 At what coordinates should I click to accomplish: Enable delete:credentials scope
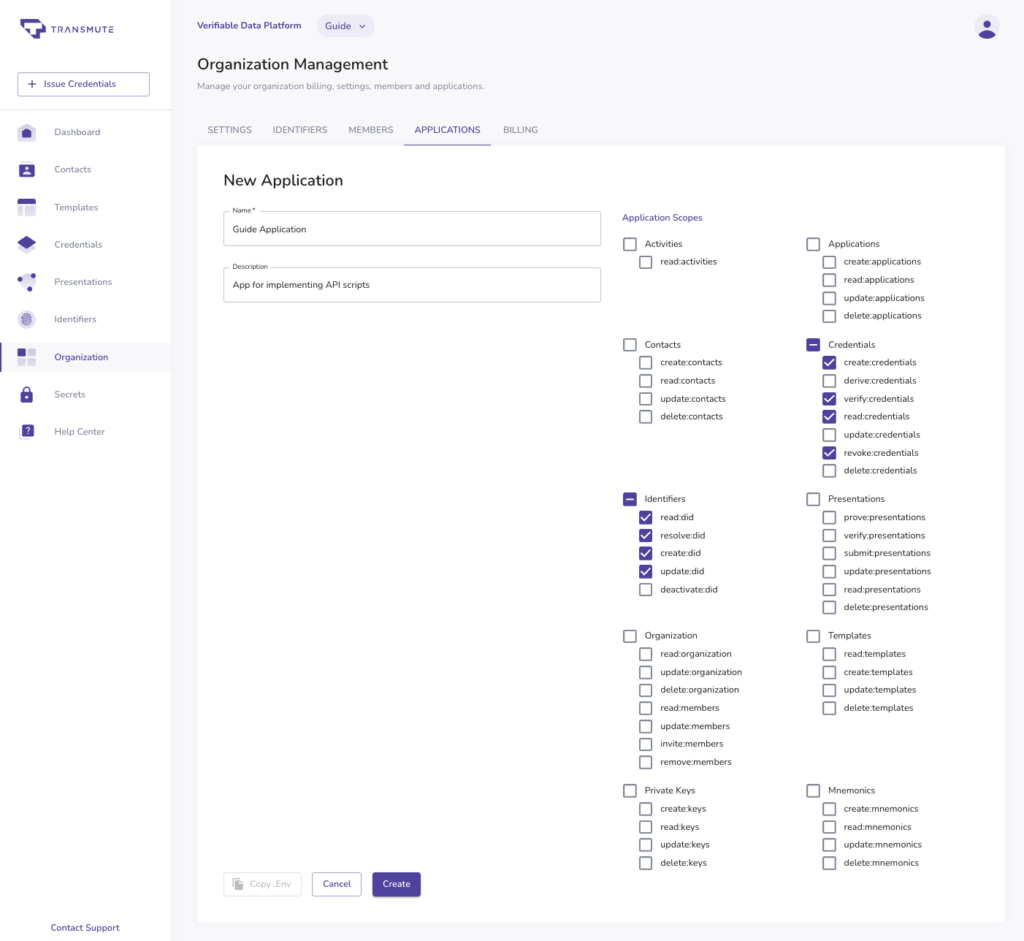pyautogui.click(x=829, y=471)
